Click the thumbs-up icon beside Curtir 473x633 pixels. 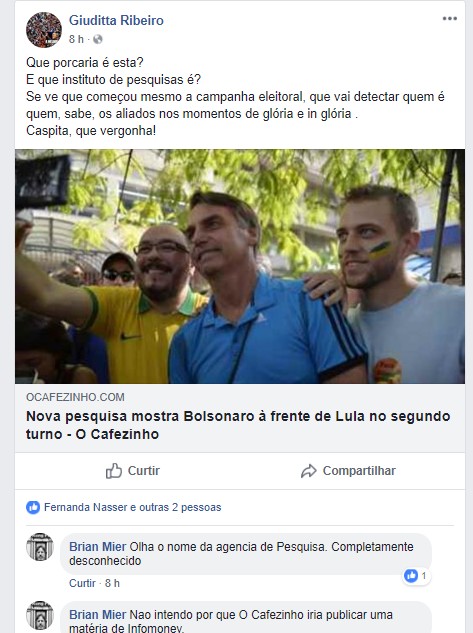pyautogui.click(x=114, y=471)
